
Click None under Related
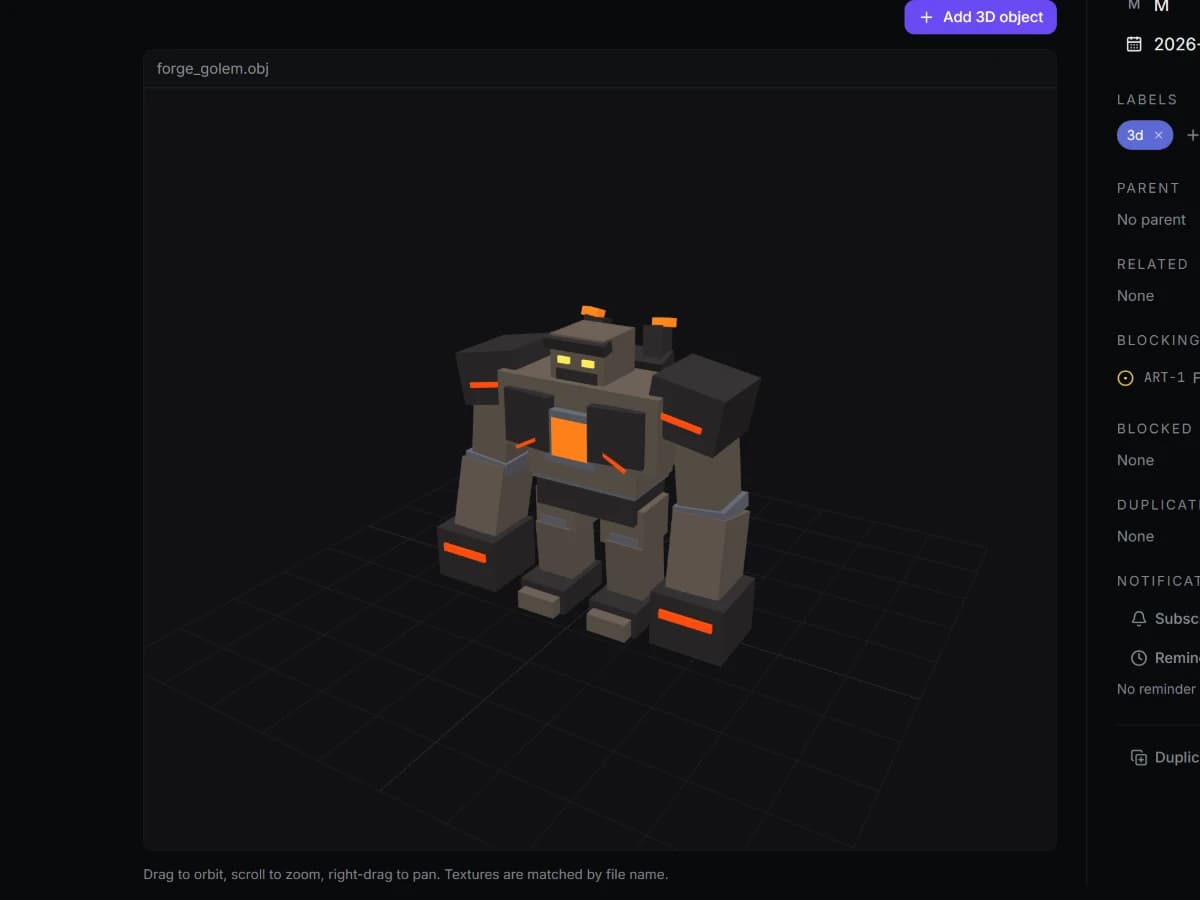coord(1135,296)
